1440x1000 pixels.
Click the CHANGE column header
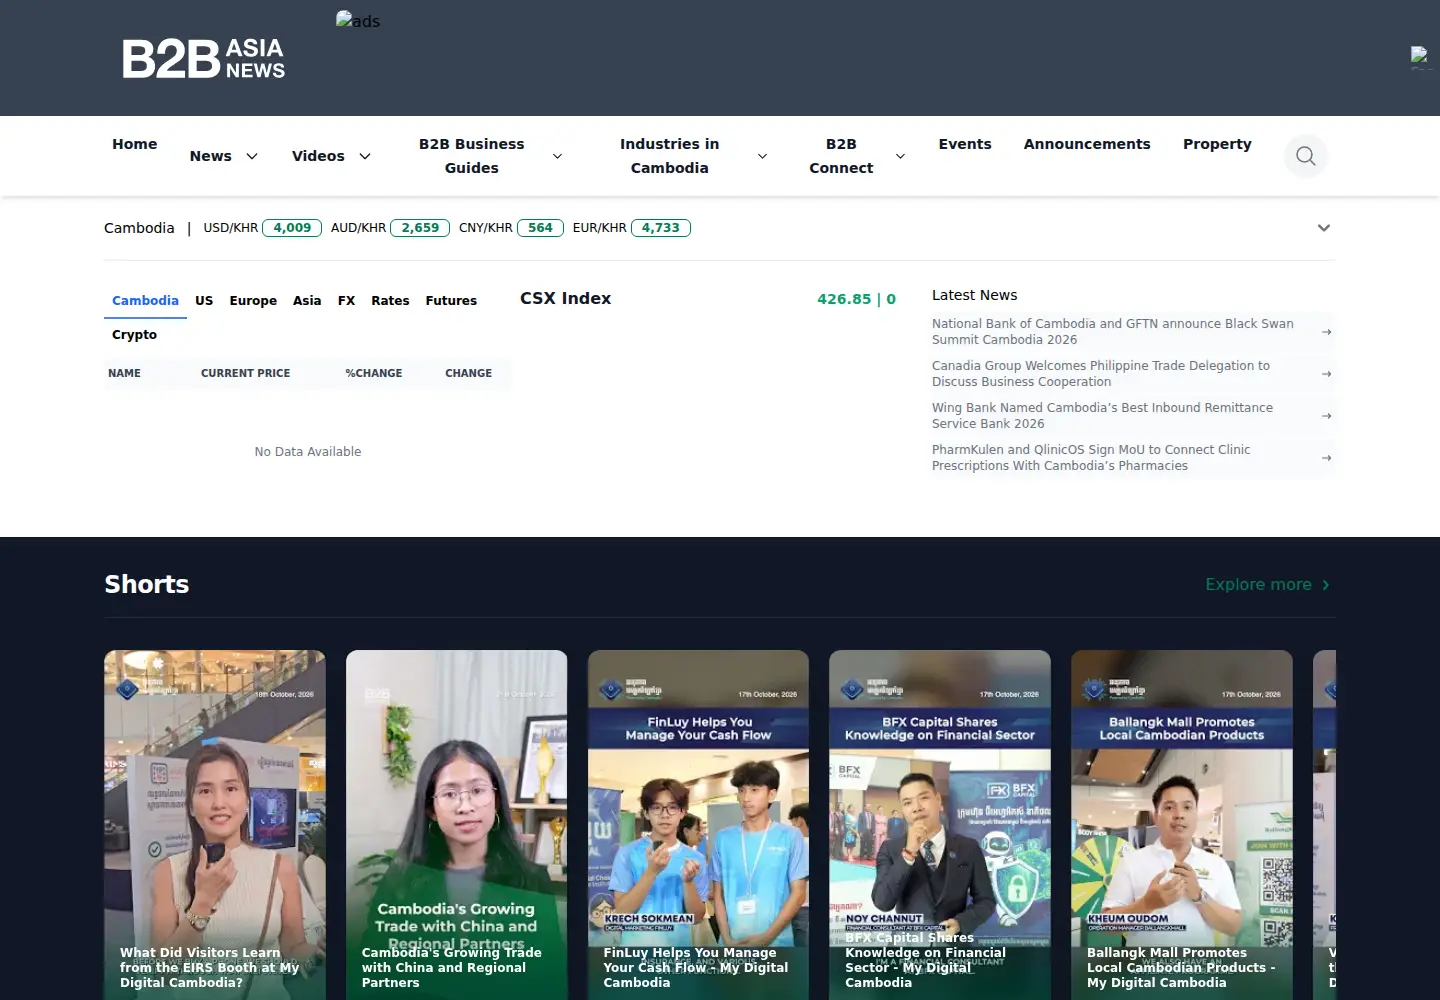pyautogui.click(x=468, y=373)
